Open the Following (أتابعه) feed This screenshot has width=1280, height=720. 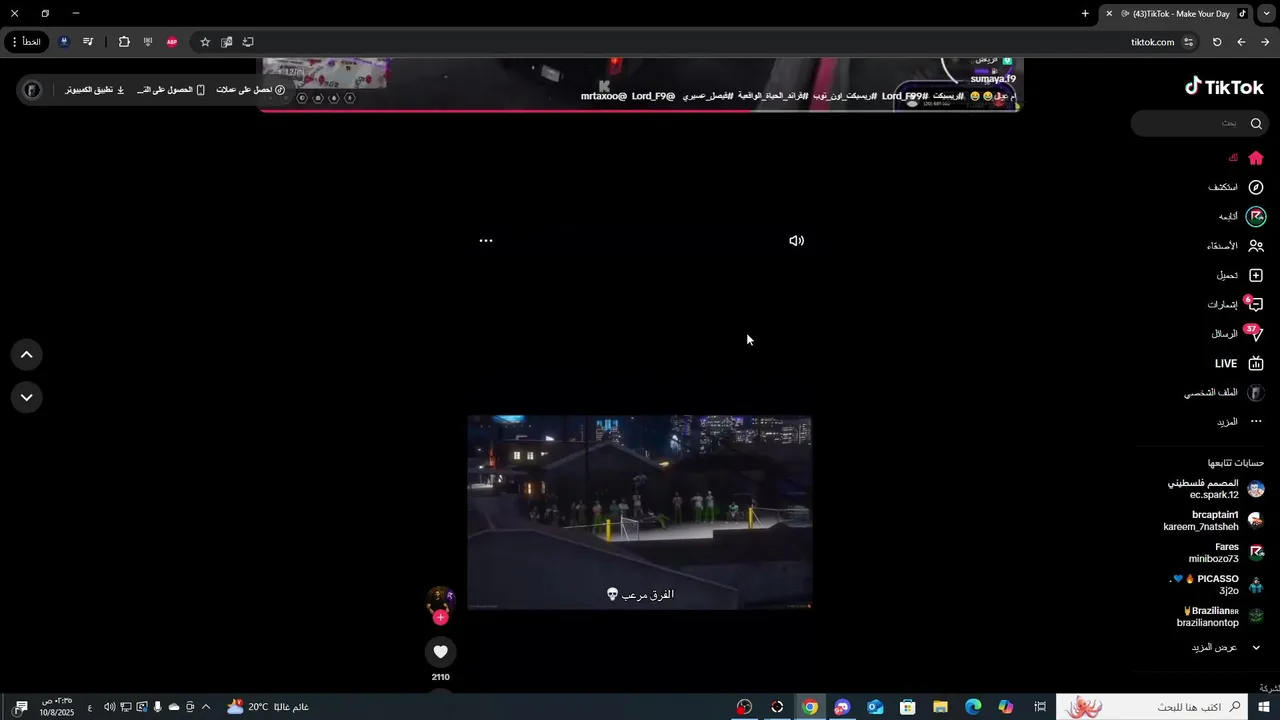point(1242,216)
